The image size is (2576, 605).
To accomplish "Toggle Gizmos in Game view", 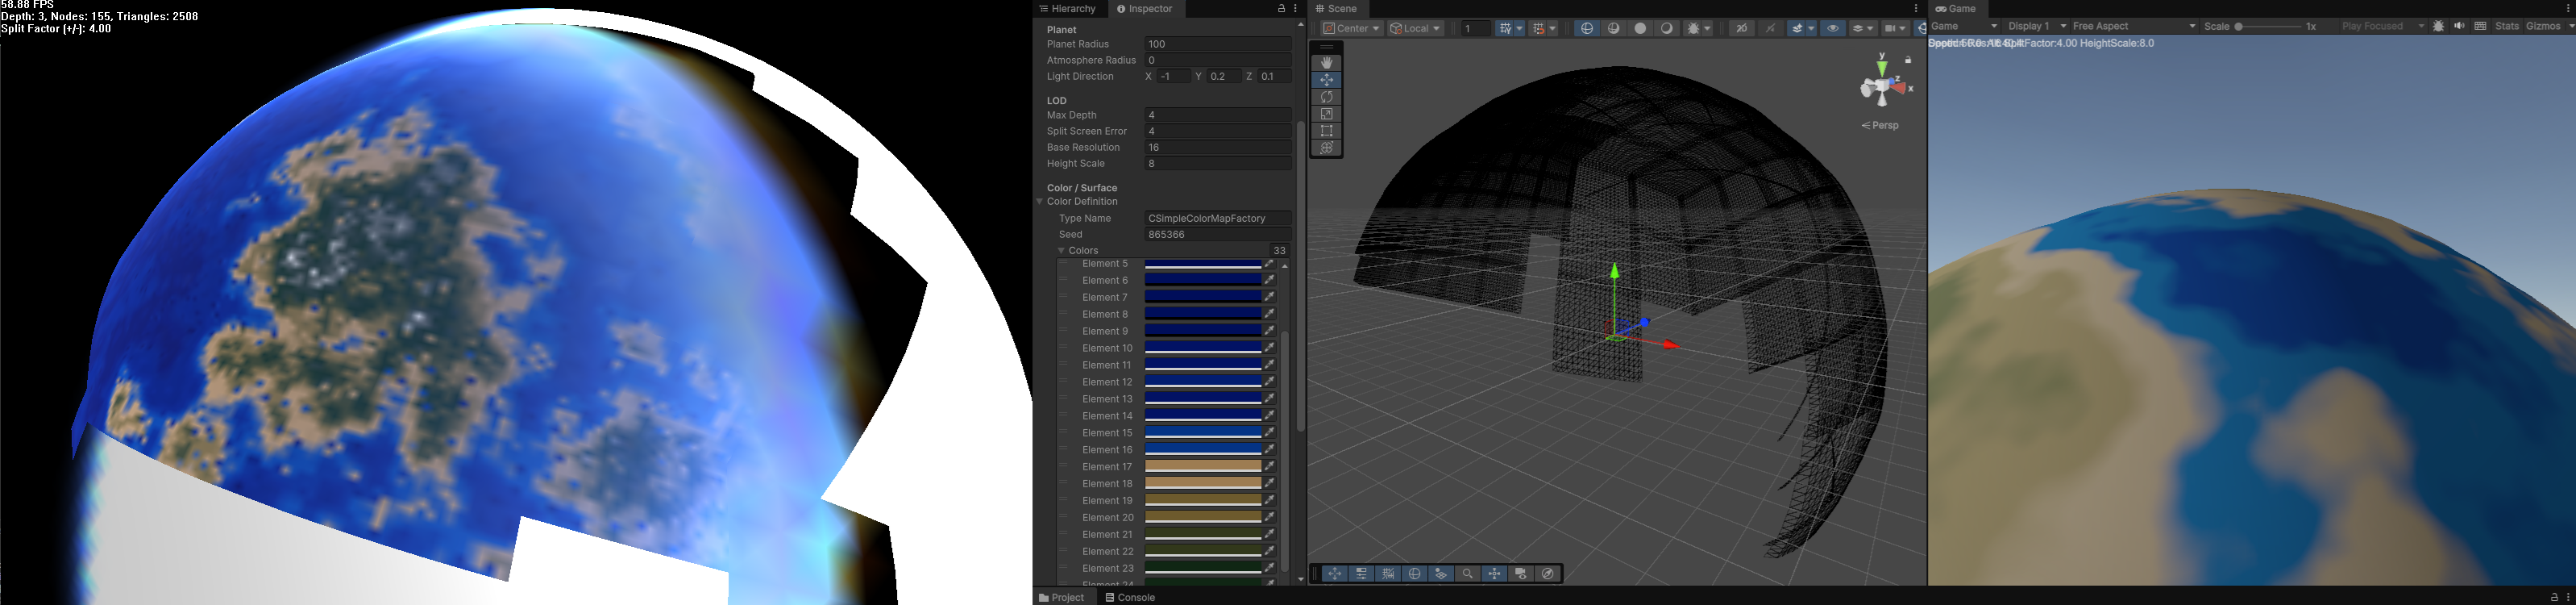I will 2543,26.
